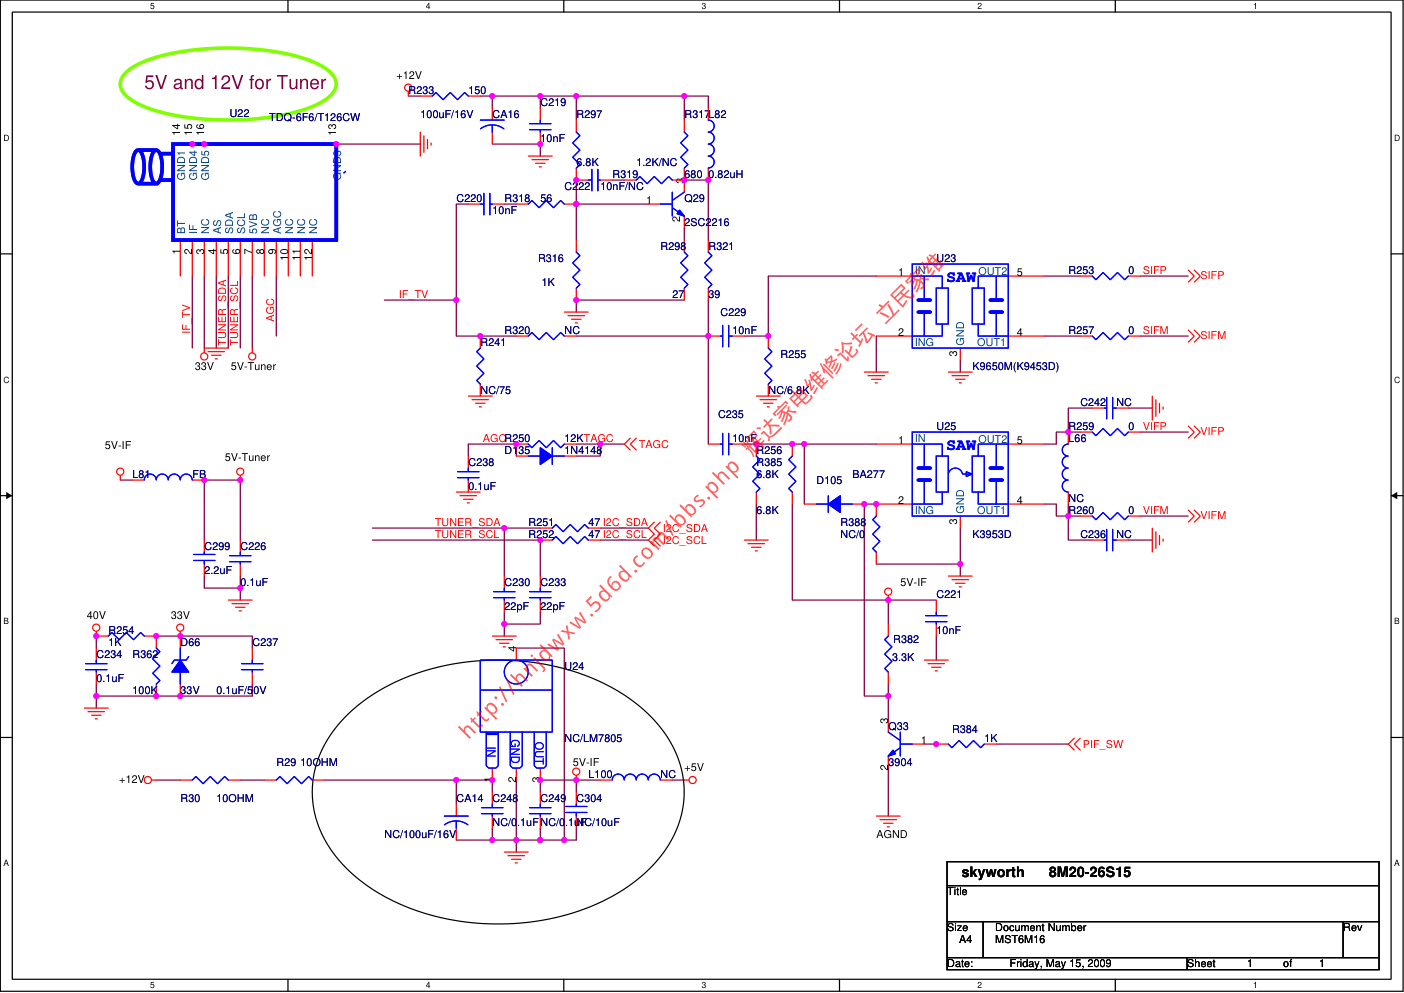Click the '8M20-26S15' model number

(1090, 872)
